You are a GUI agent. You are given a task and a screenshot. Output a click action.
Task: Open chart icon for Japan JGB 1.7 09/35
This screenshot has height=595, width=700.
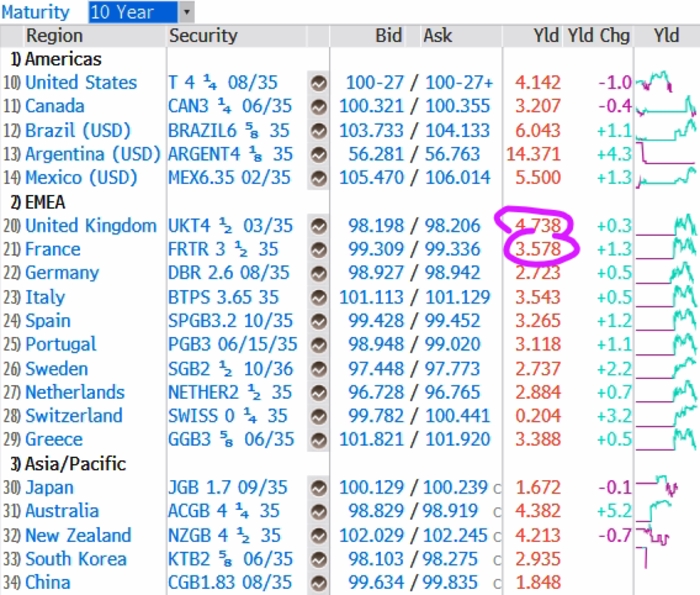coord(319,488)
